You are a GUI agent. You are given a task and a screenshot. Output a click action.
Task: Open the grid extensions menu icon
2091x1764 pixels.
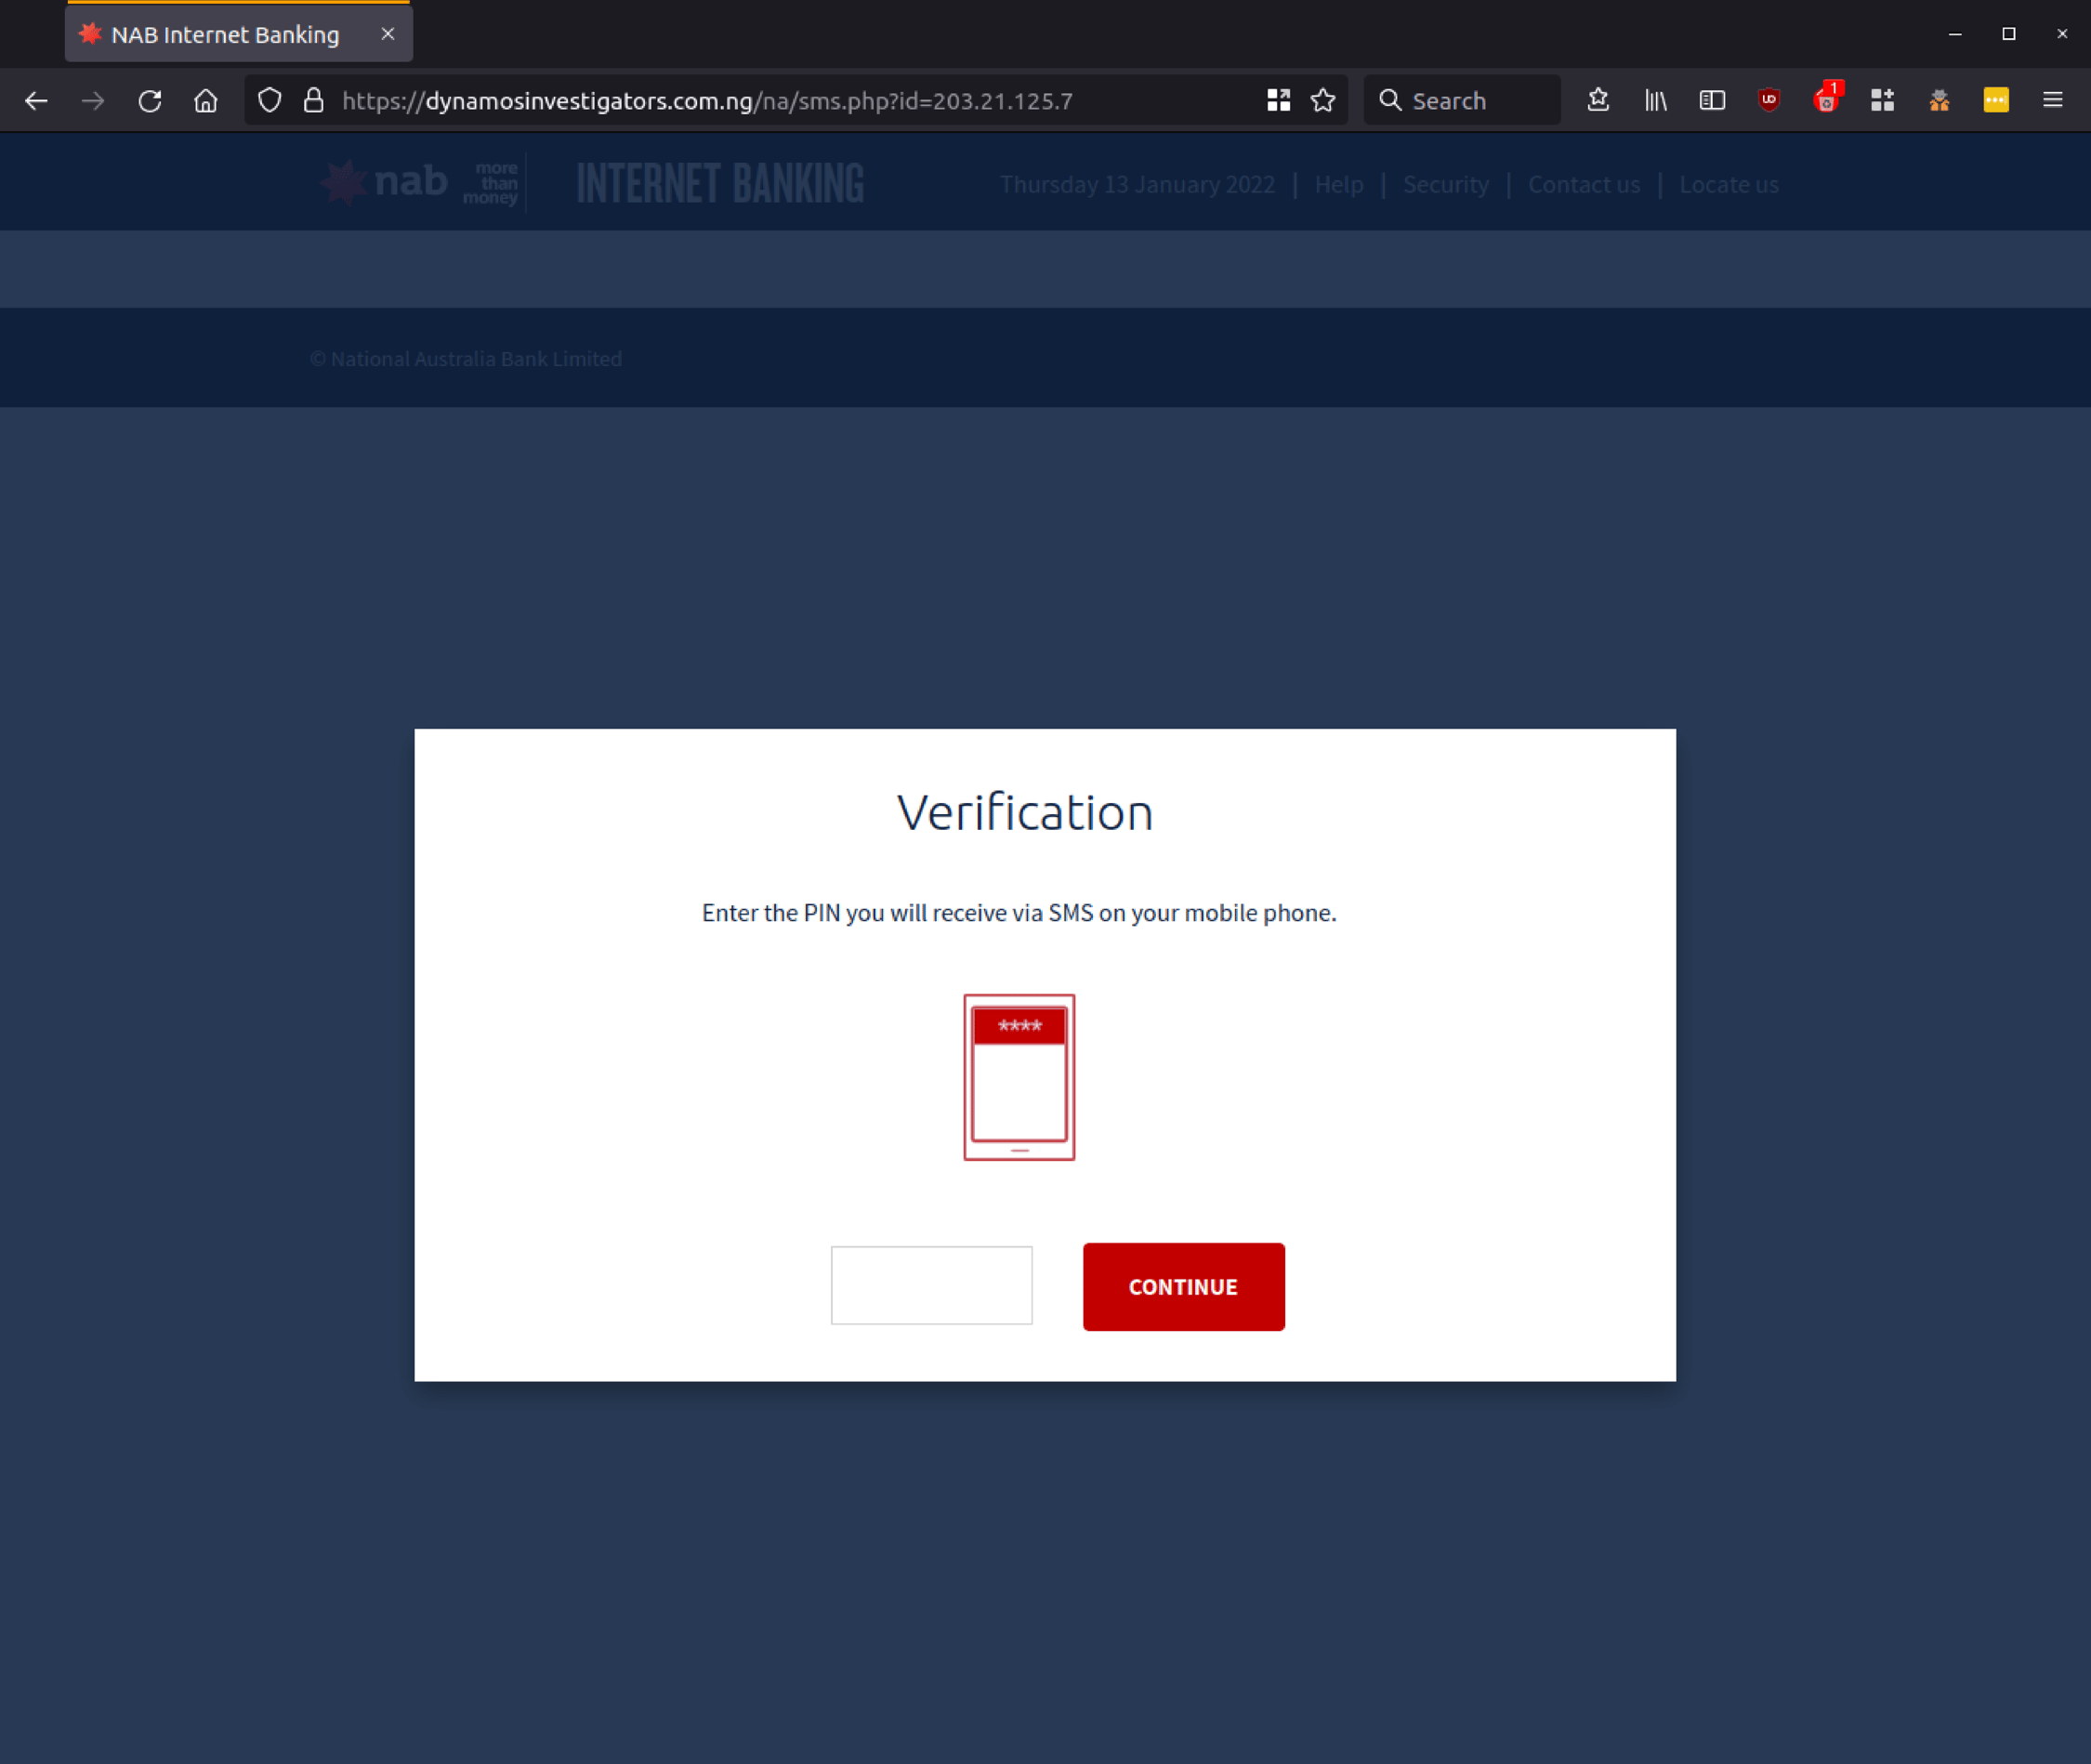pyautogui.click(x=1882, y=100)
